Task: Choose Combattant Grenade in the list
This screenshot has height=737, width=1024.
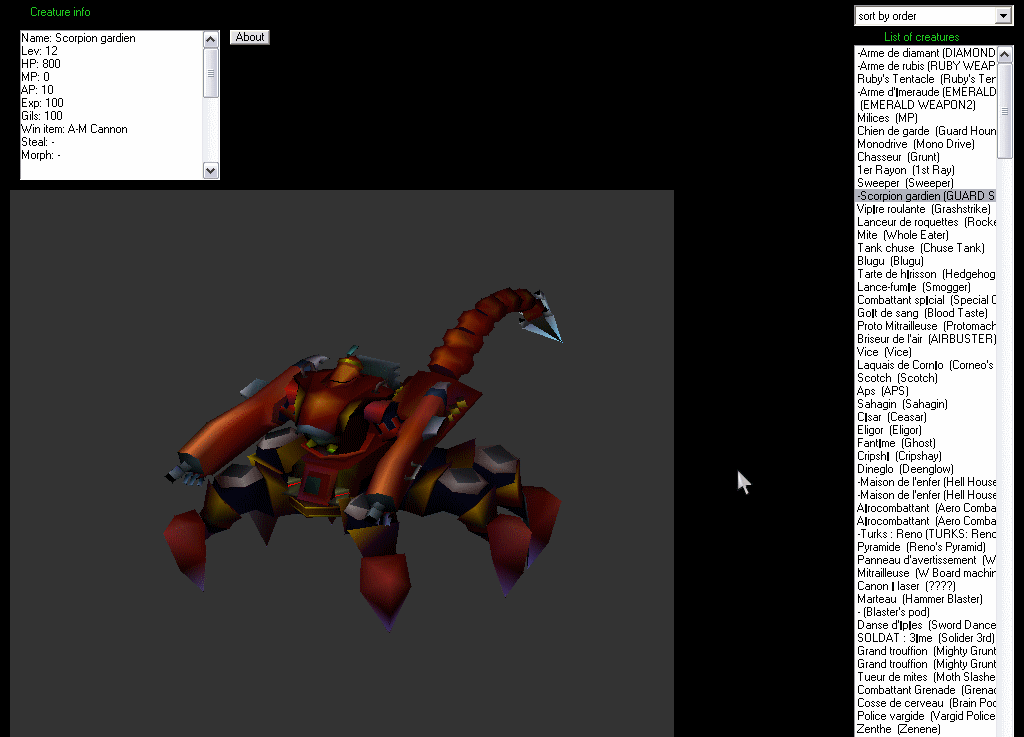Action: [x=926, y=691]
